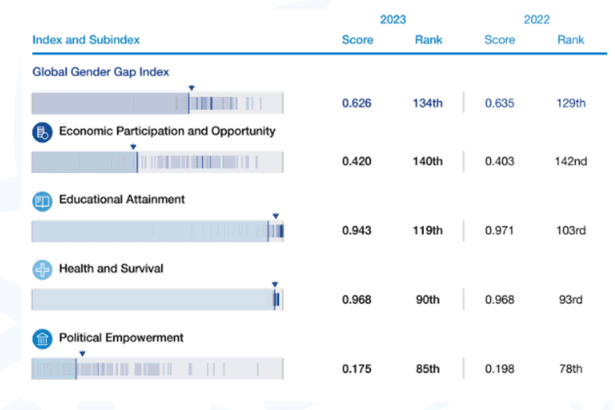Select the Educational Attainment book icon

[x=43, y=201]
